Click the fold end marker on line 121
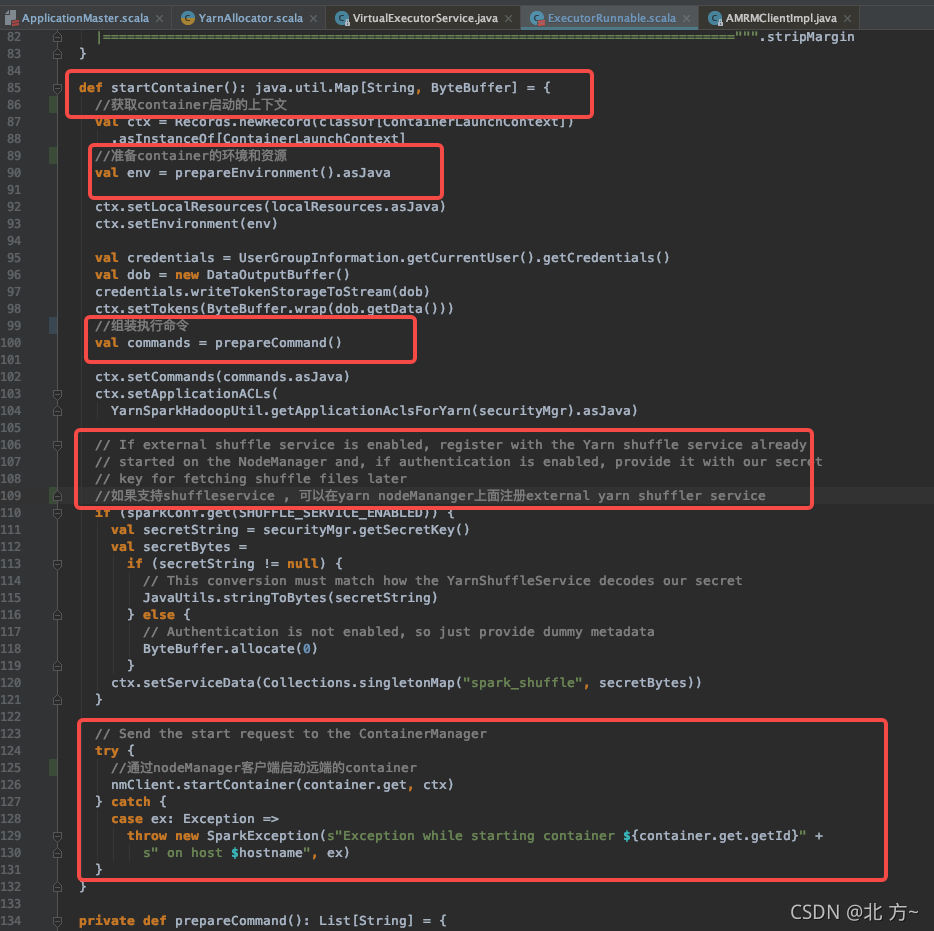This screenshot has height=931, width=934. [x=57, y=700]
